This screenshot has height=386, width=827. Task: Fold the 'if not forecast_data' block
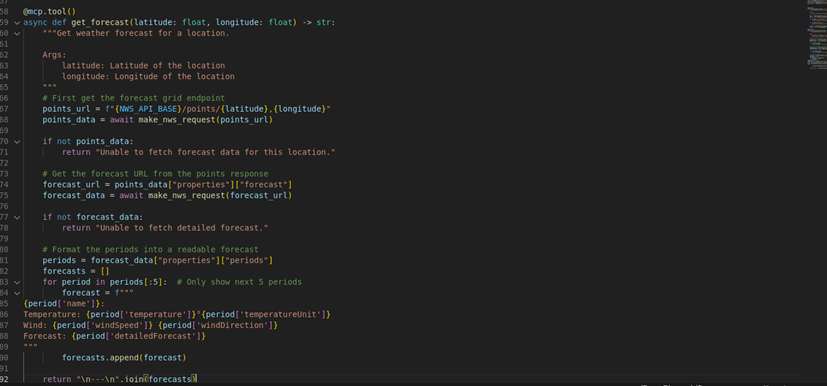tap(17, 217)
